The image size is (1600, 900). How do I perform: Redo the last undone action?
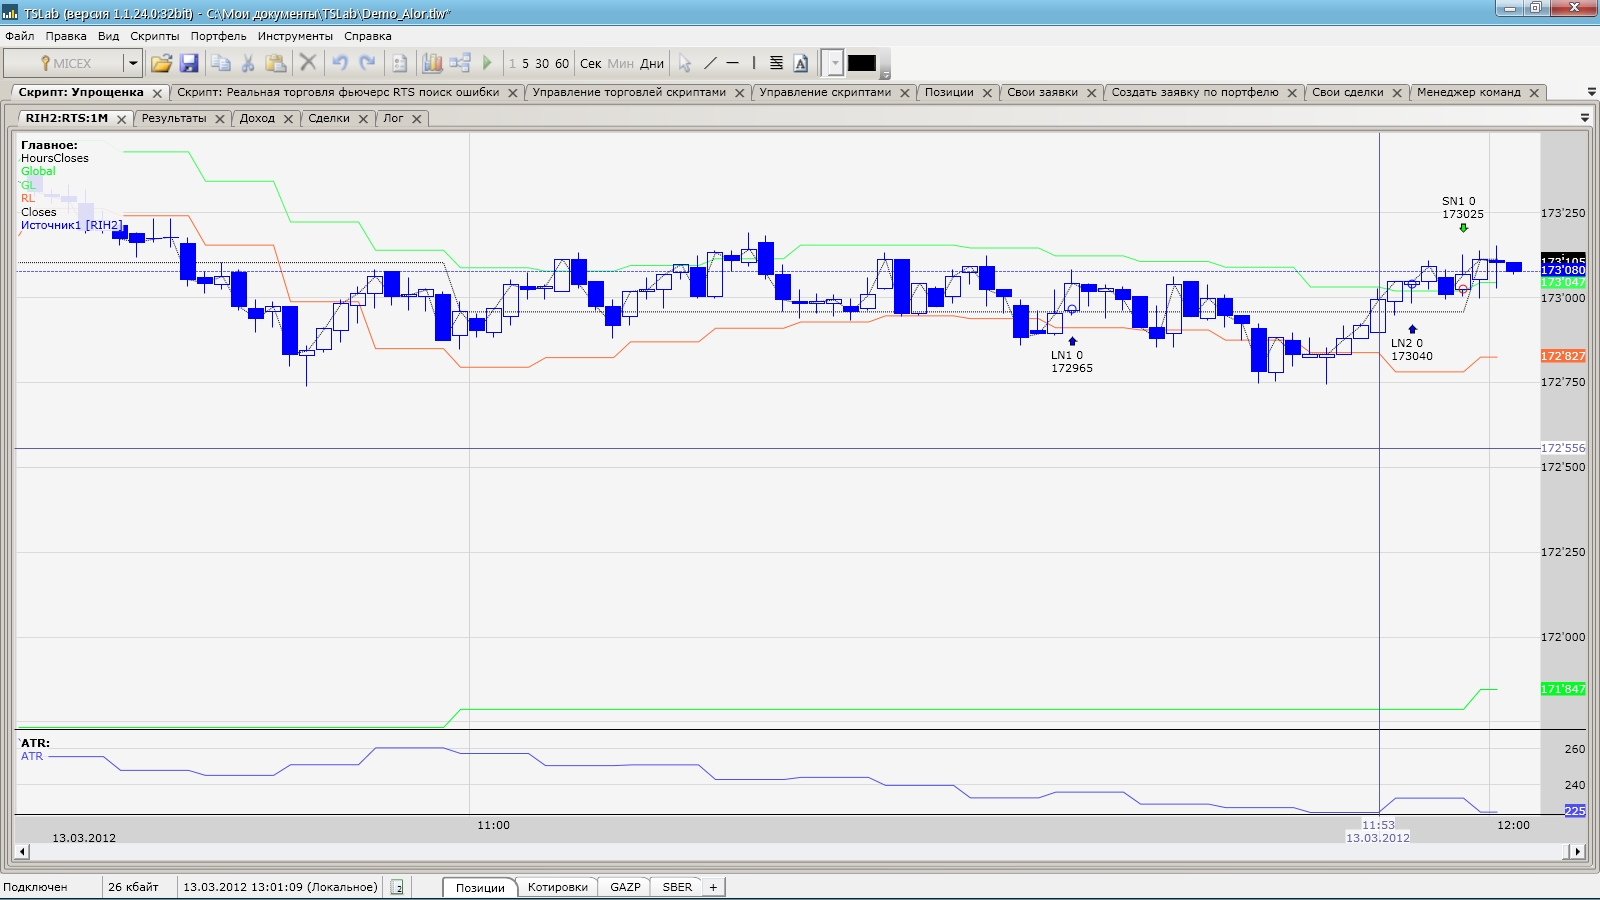coord(367,63)
